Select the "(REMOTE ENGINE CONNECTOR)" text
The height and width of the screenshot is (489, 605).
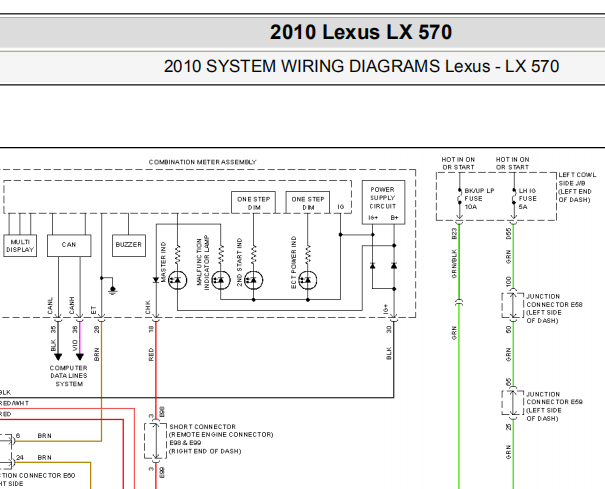click(221, 435)
